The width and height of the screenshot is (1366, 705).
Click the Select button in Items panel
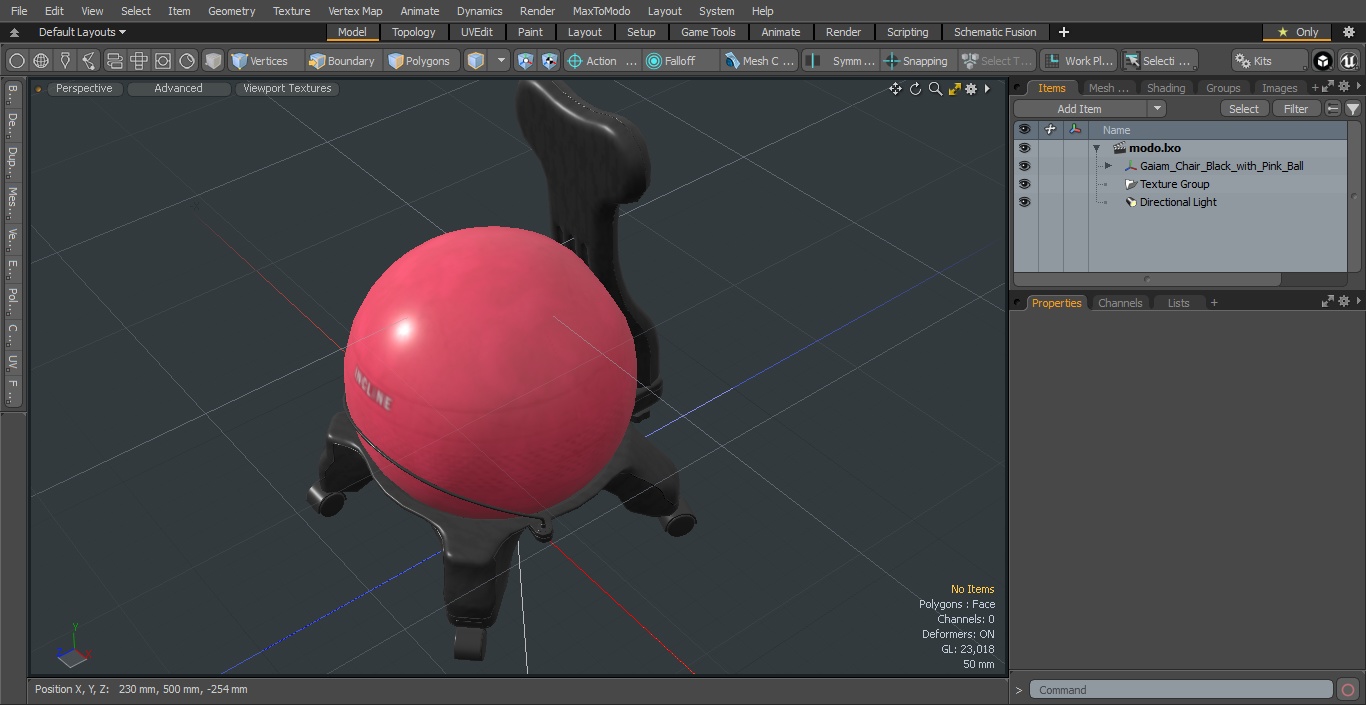pos(1244,109)
